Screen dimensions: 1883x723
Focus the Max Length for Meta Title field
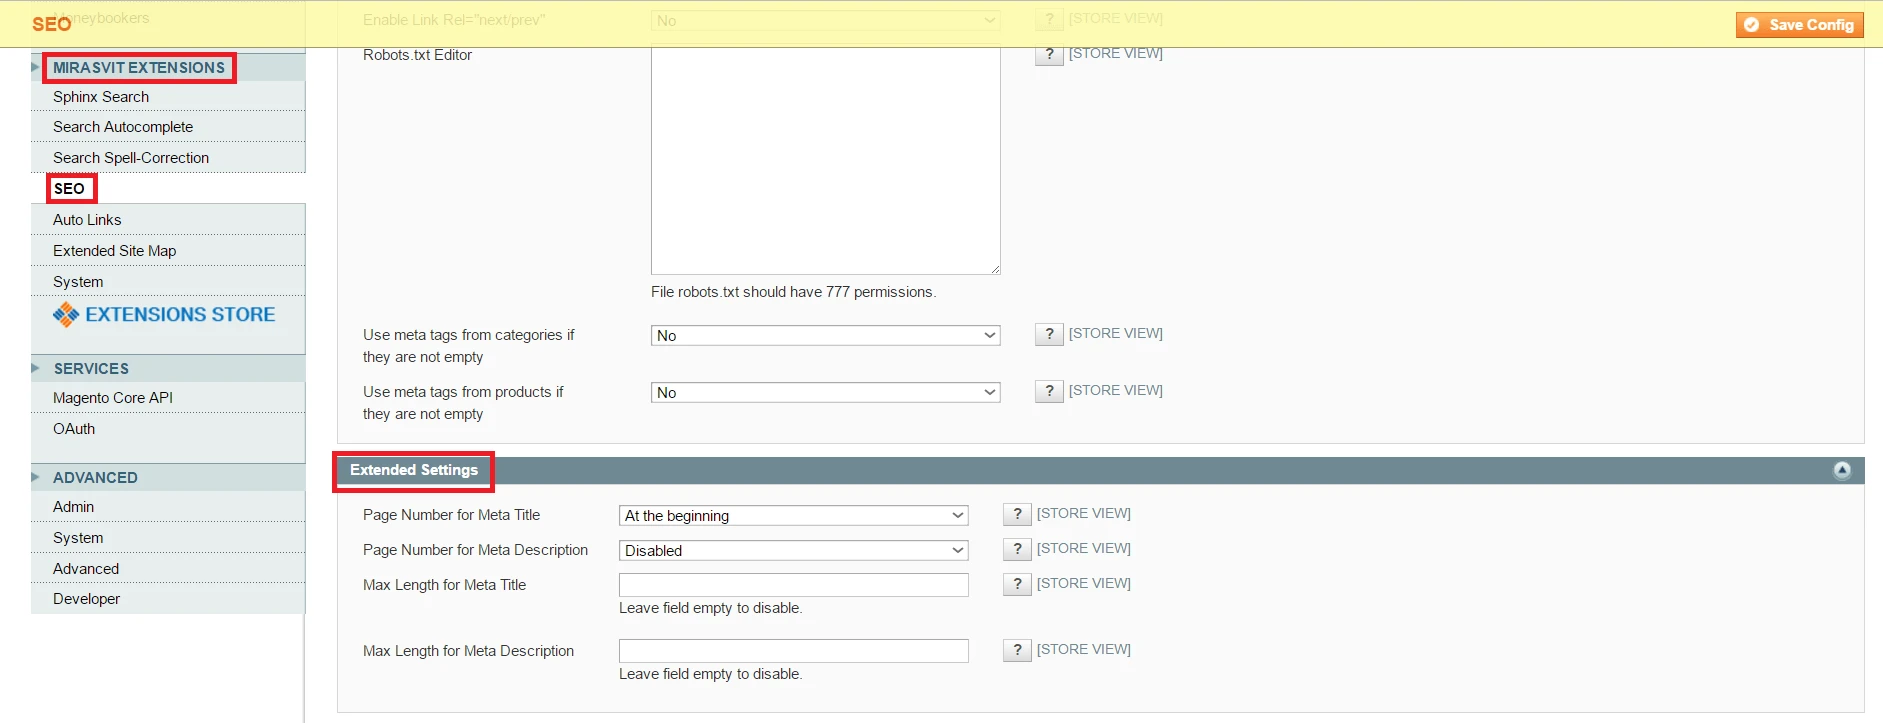click(x=793, y=585)
